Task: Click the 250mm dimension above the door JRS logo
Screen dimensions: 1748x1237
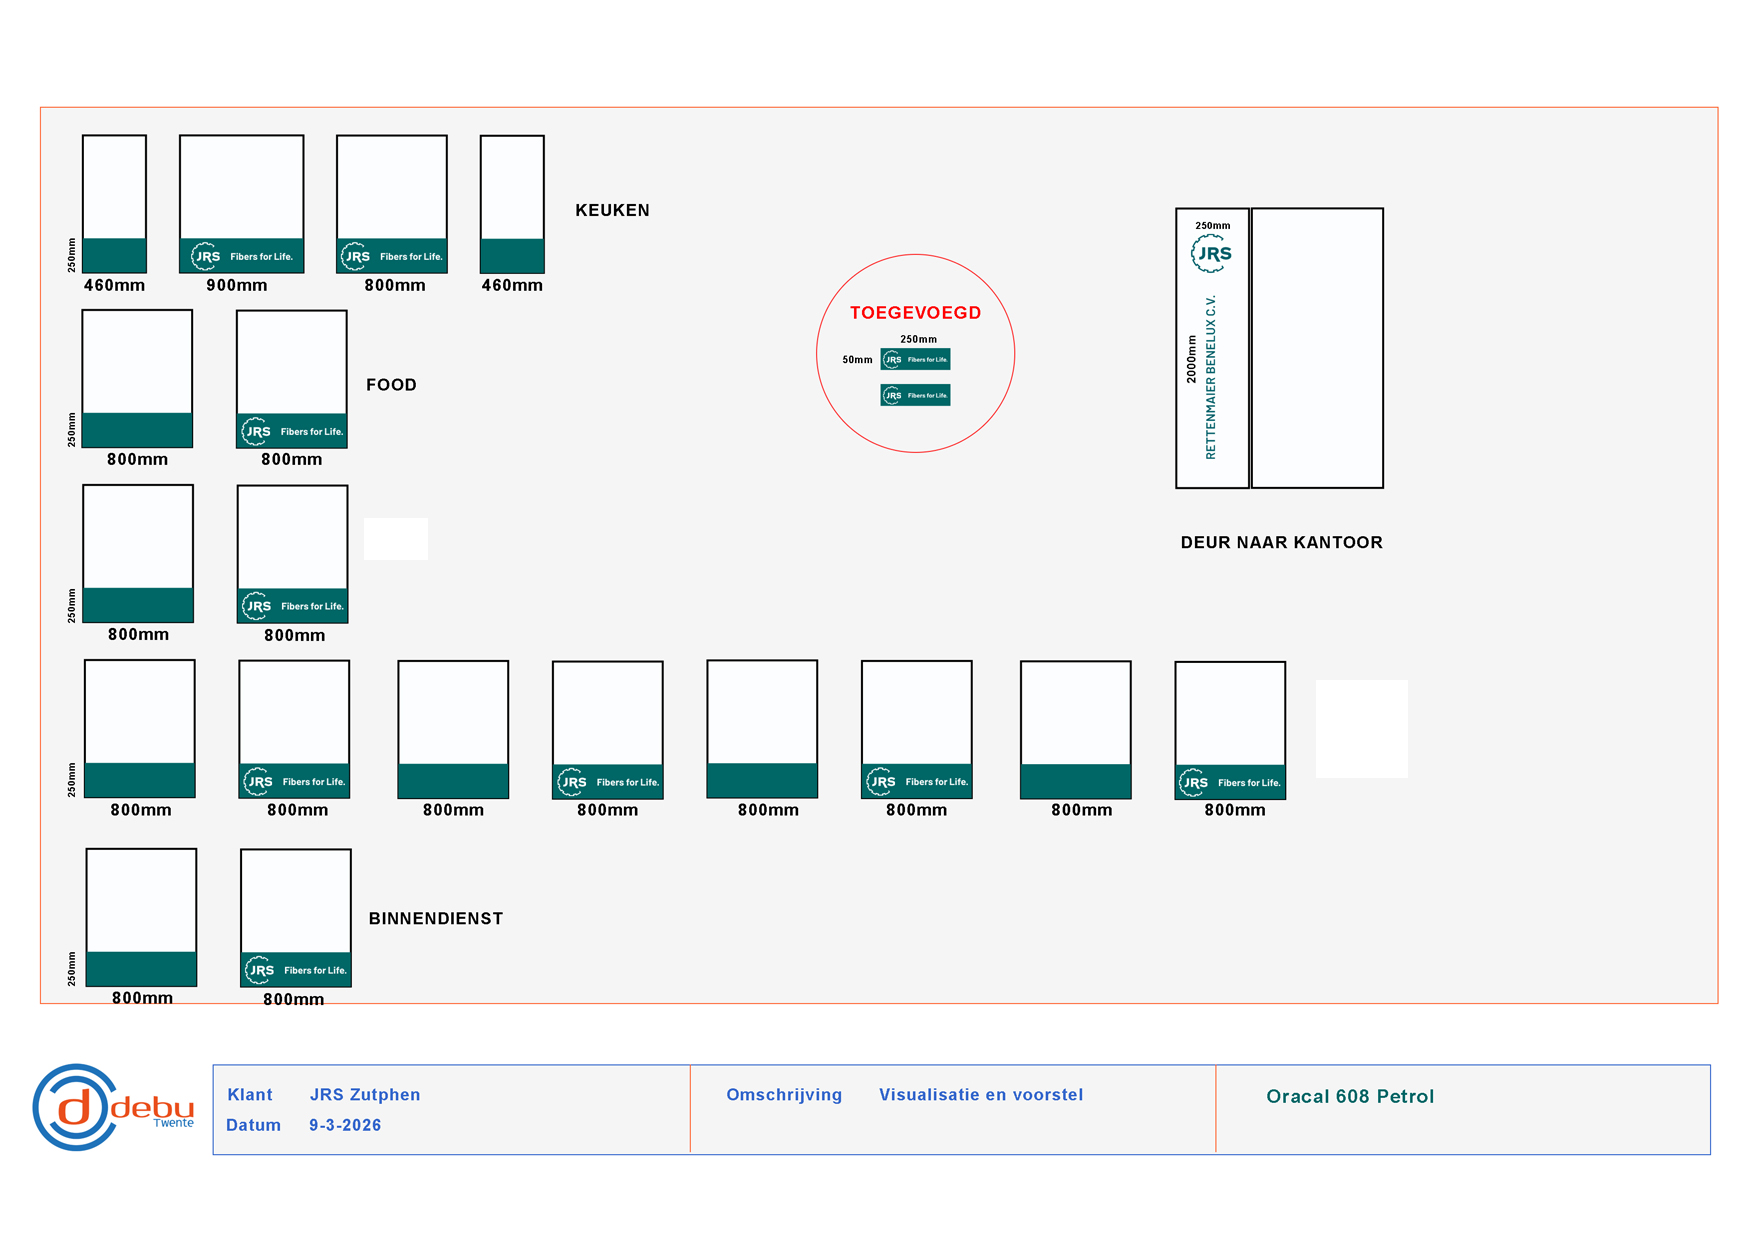Action: point(1212,226)
